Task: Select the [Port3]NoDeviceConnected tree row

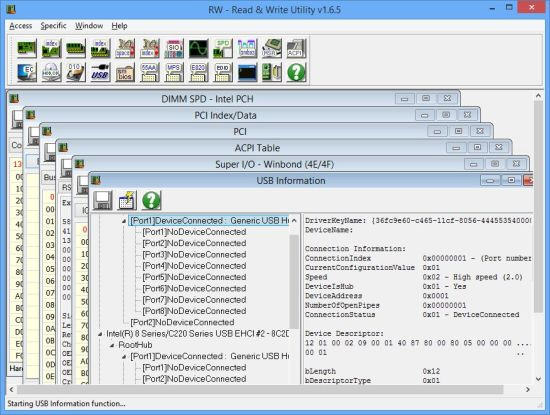Action: coord(194,255)
